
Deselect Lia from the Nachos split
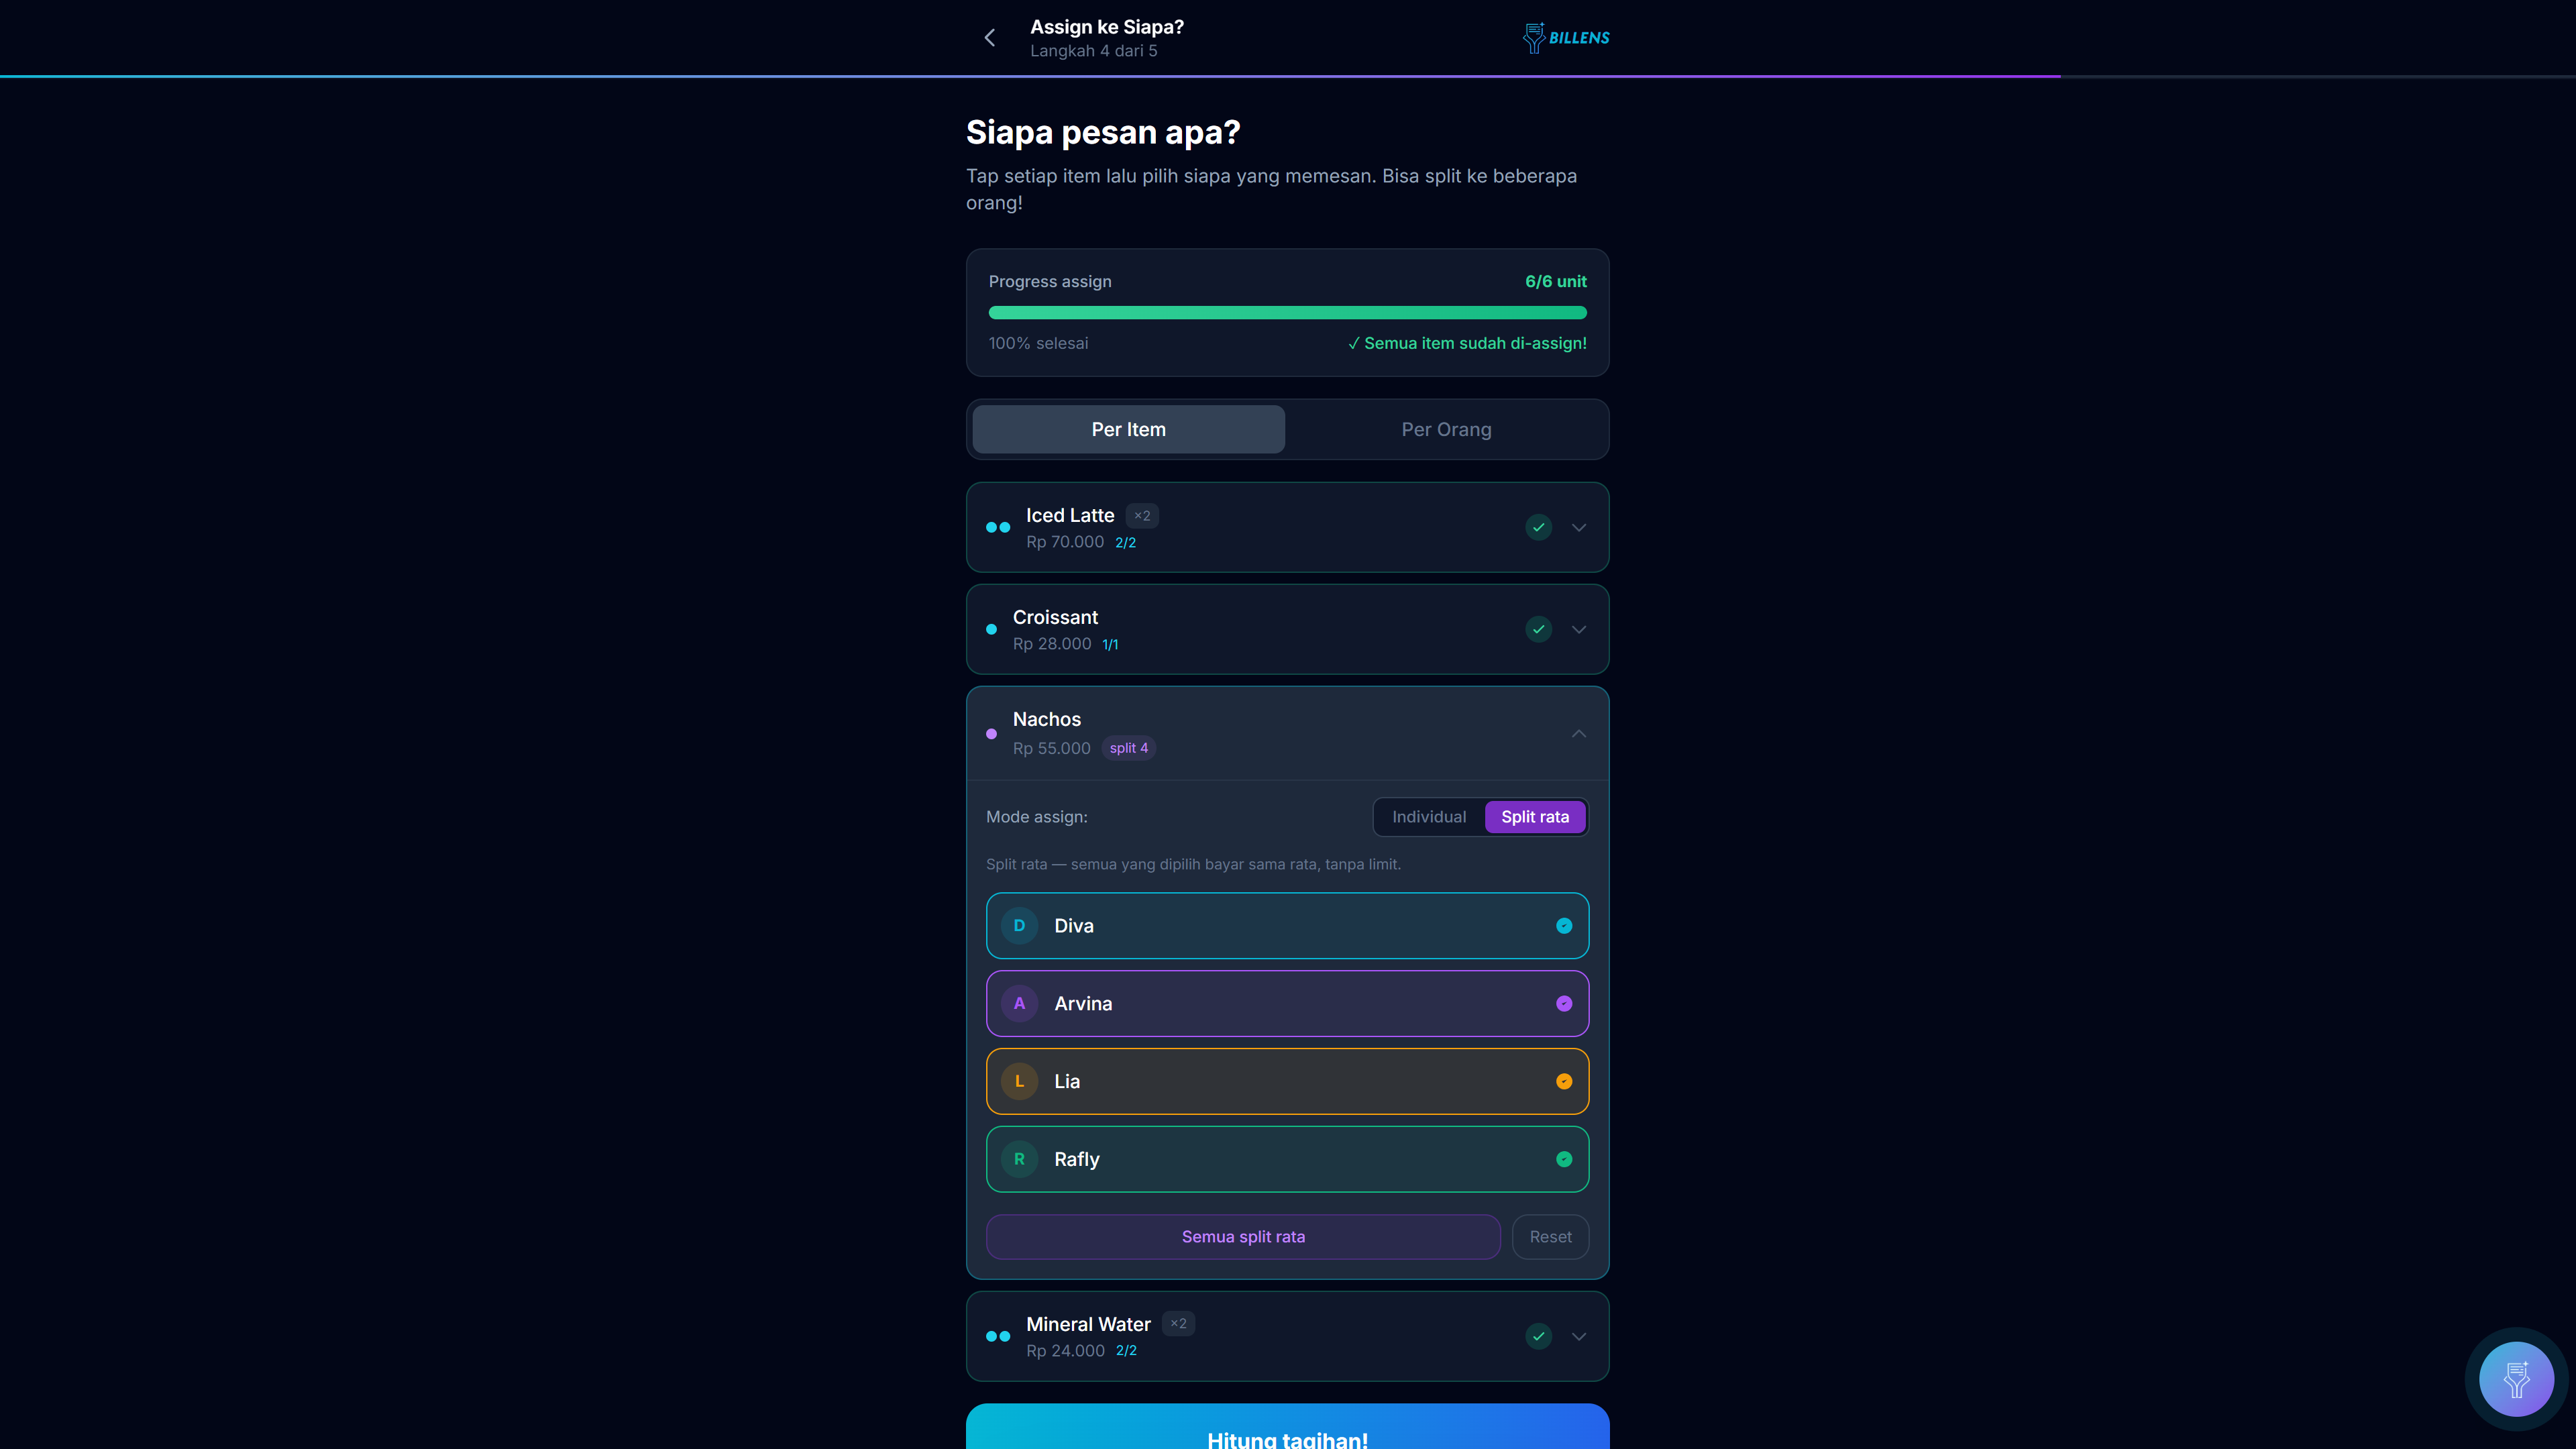(1287, 1081)
